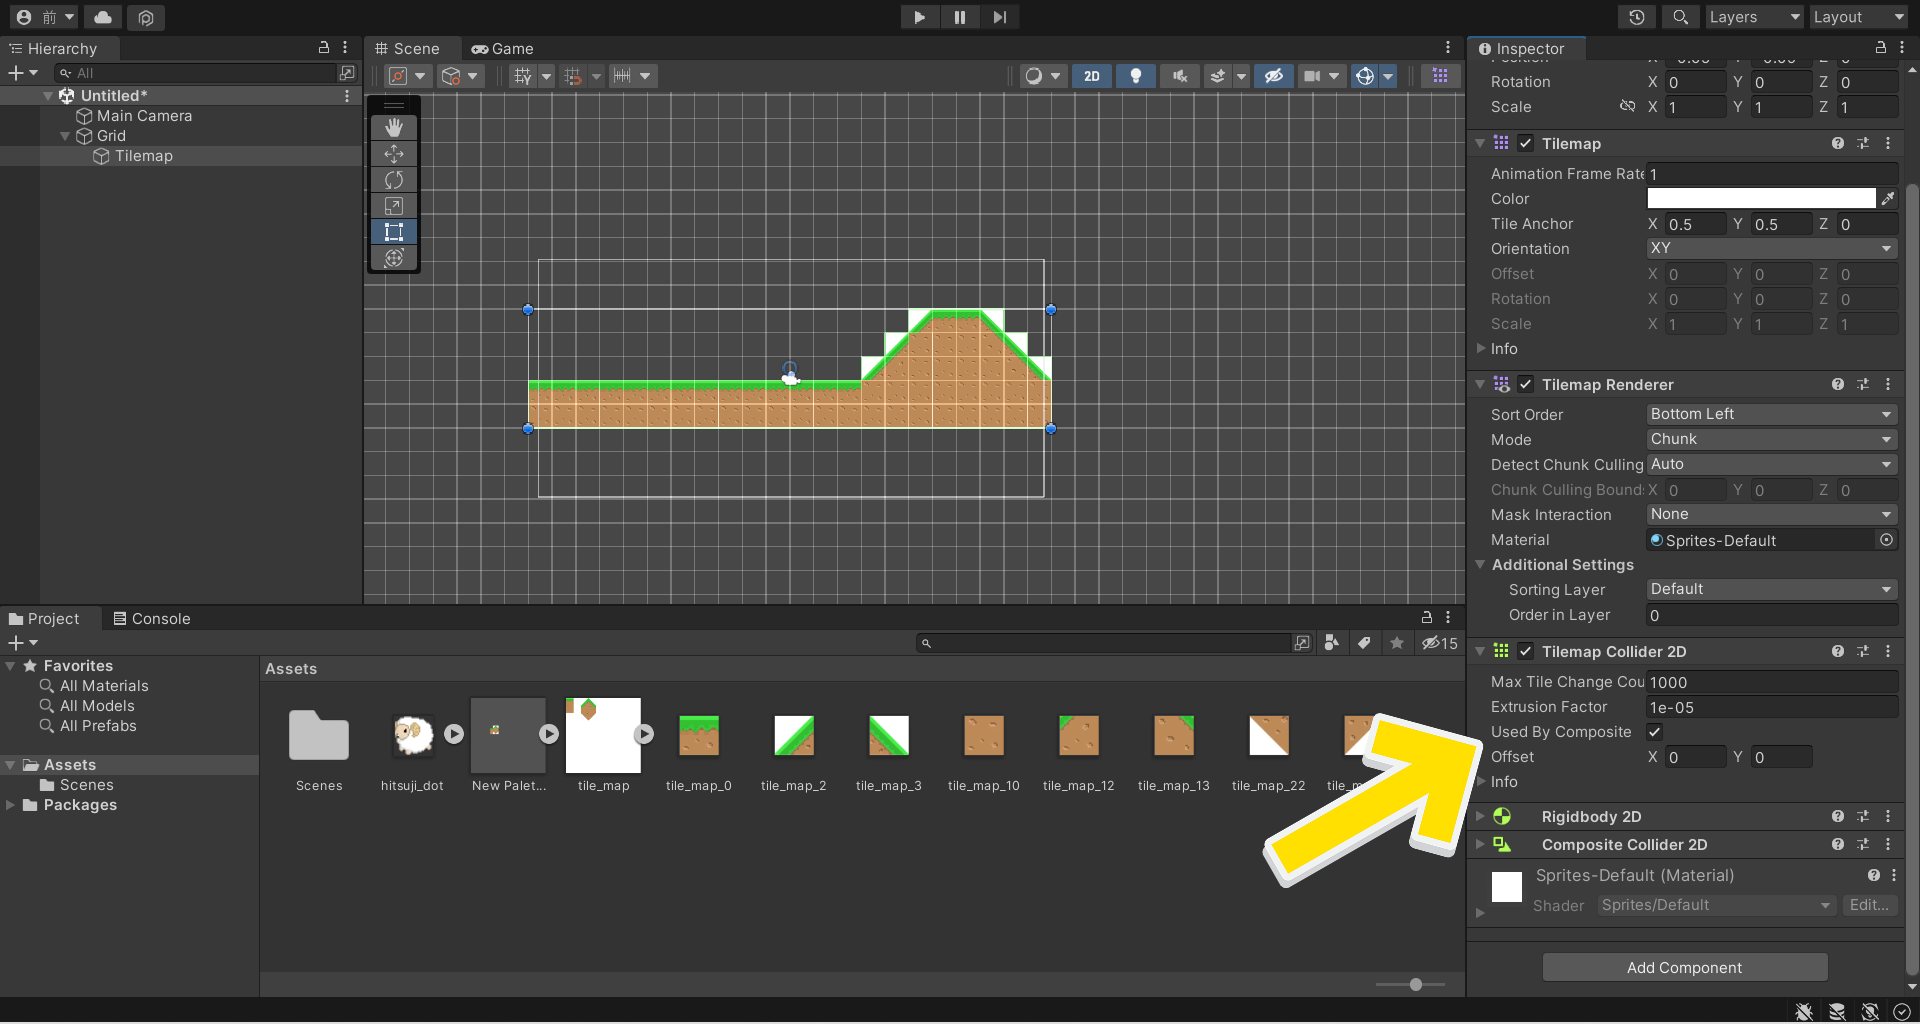Select the Move tool in the scene toolbar
This screenshot has width=1920, height=1024.
[x=394, y=153]
